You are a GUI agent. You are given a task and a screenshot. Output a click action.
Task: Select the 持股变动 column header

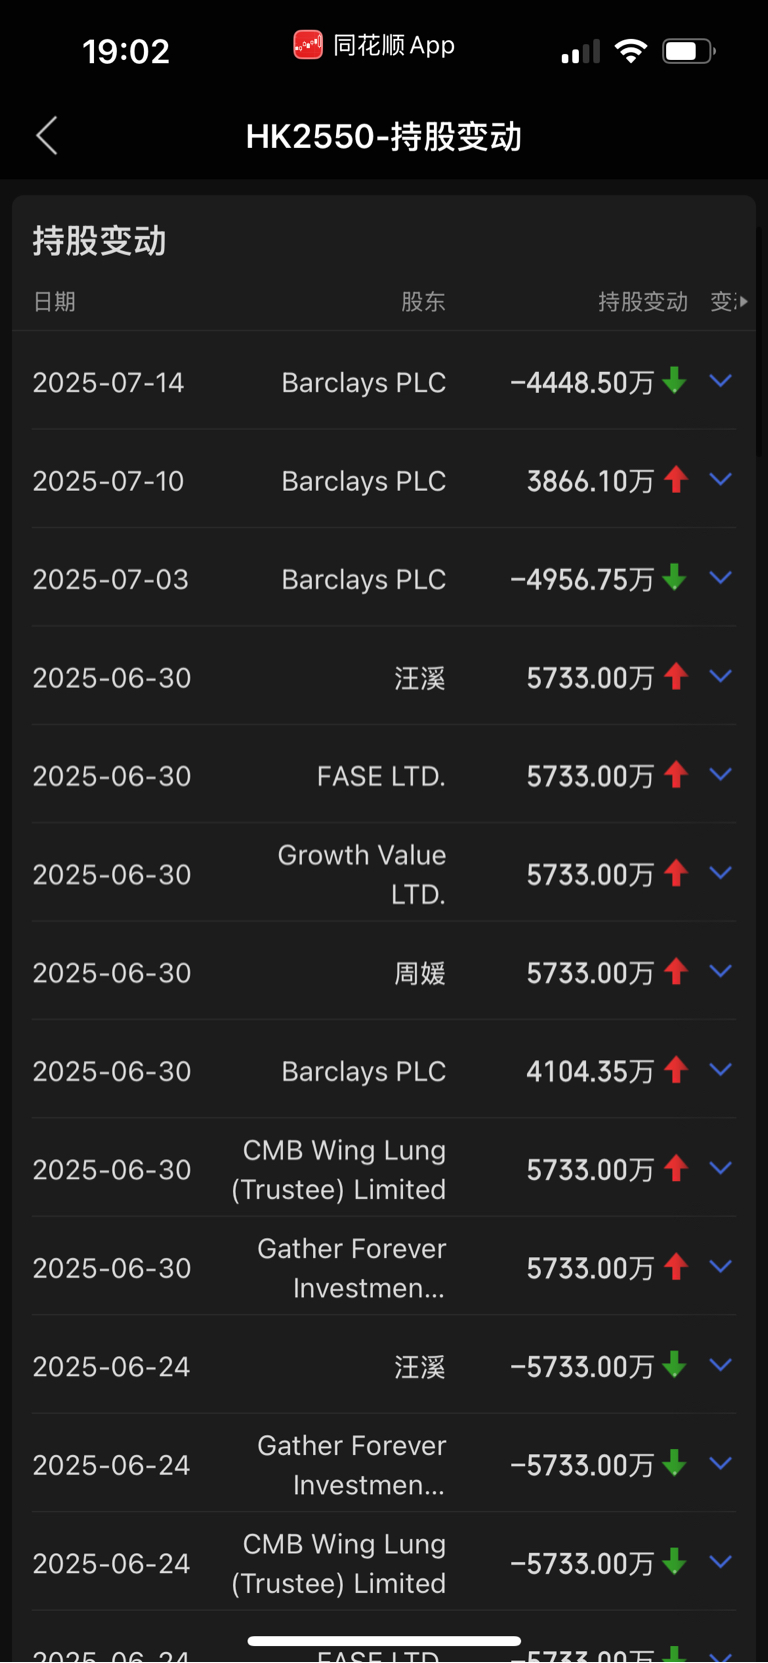pos(643,302)
